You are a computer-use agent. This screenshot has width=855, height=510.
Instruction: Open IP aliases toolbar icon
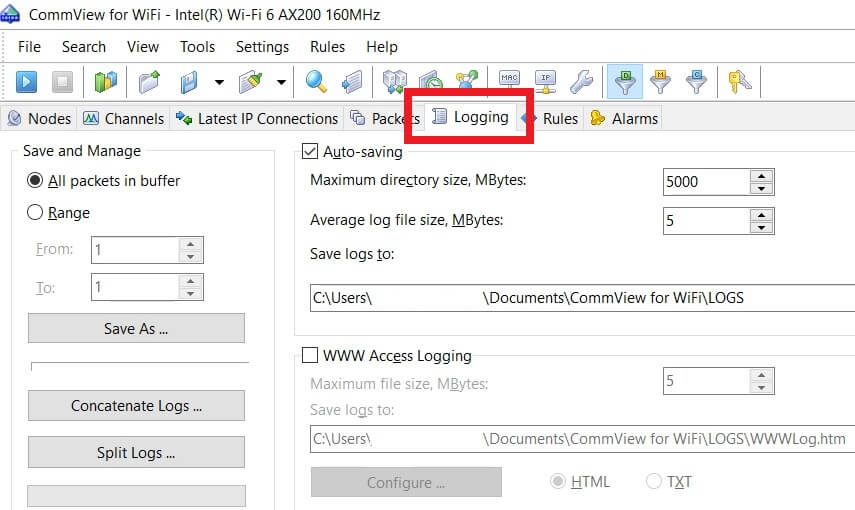545,82
